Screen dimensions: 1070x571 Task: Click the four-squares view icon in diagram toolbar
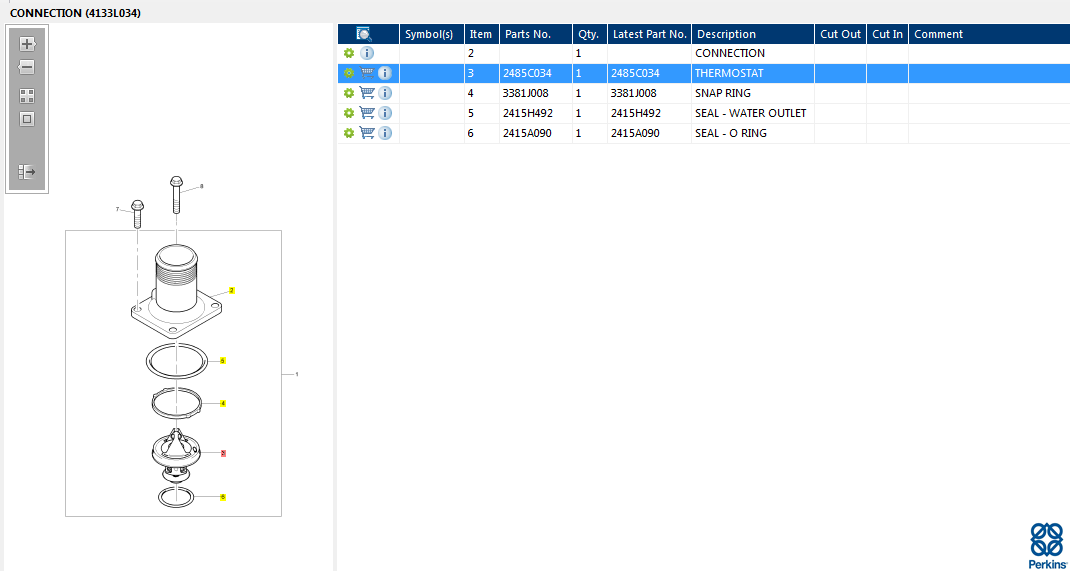pos(27,96)
